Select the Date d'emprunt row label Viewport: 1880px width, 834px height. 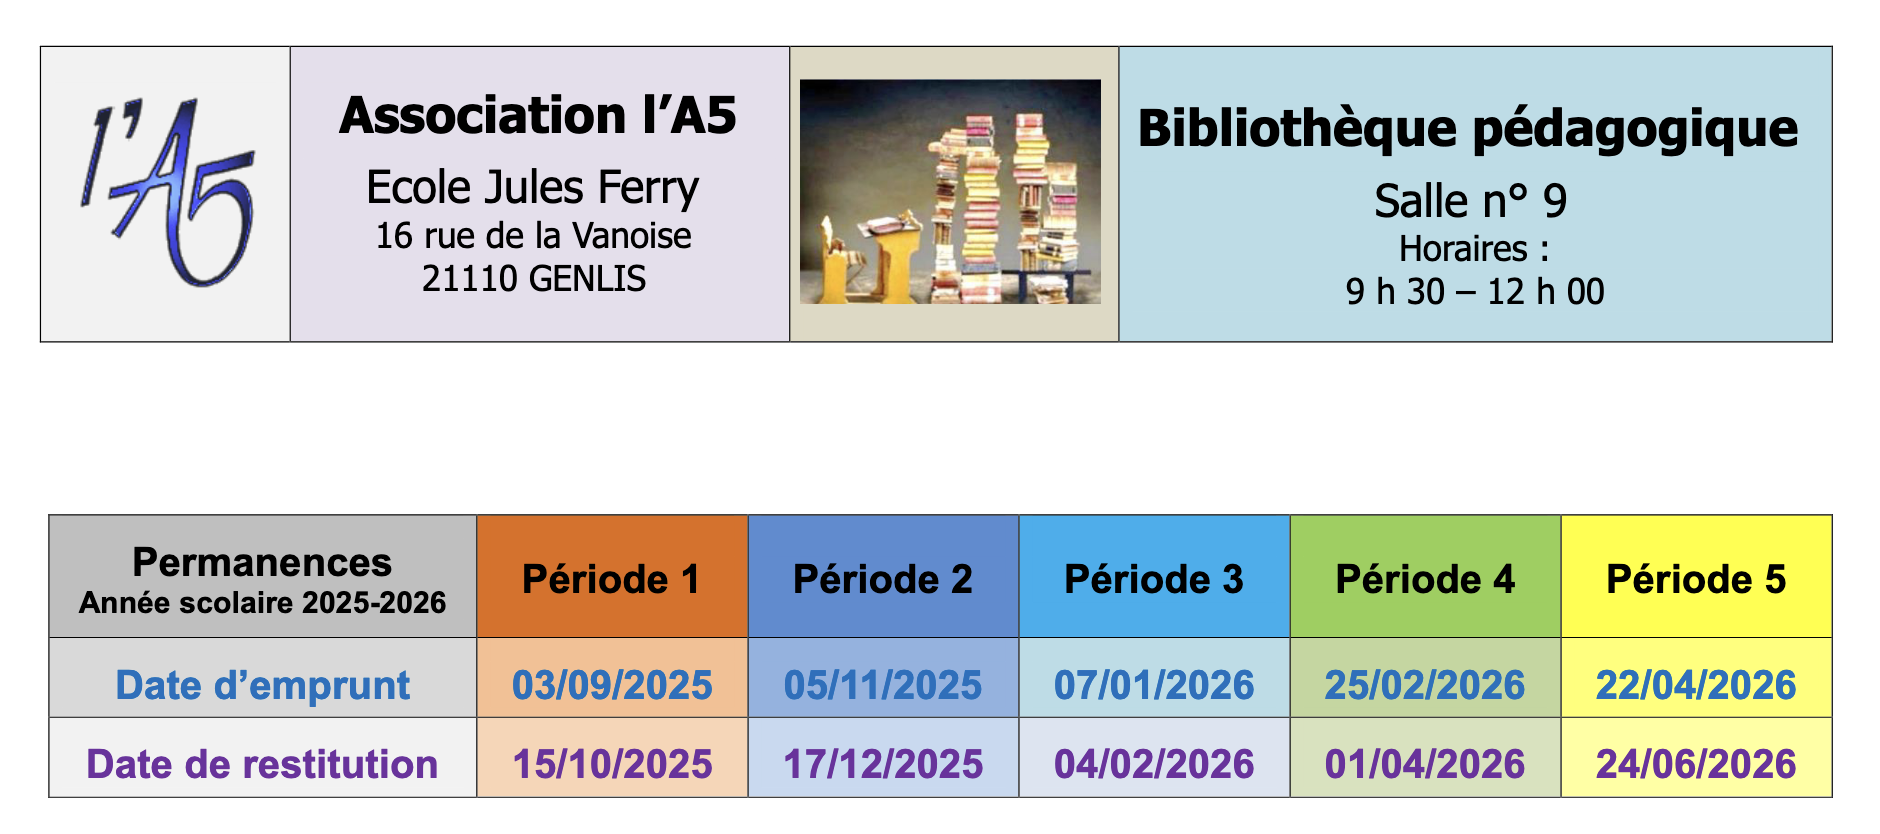point(262,685)
